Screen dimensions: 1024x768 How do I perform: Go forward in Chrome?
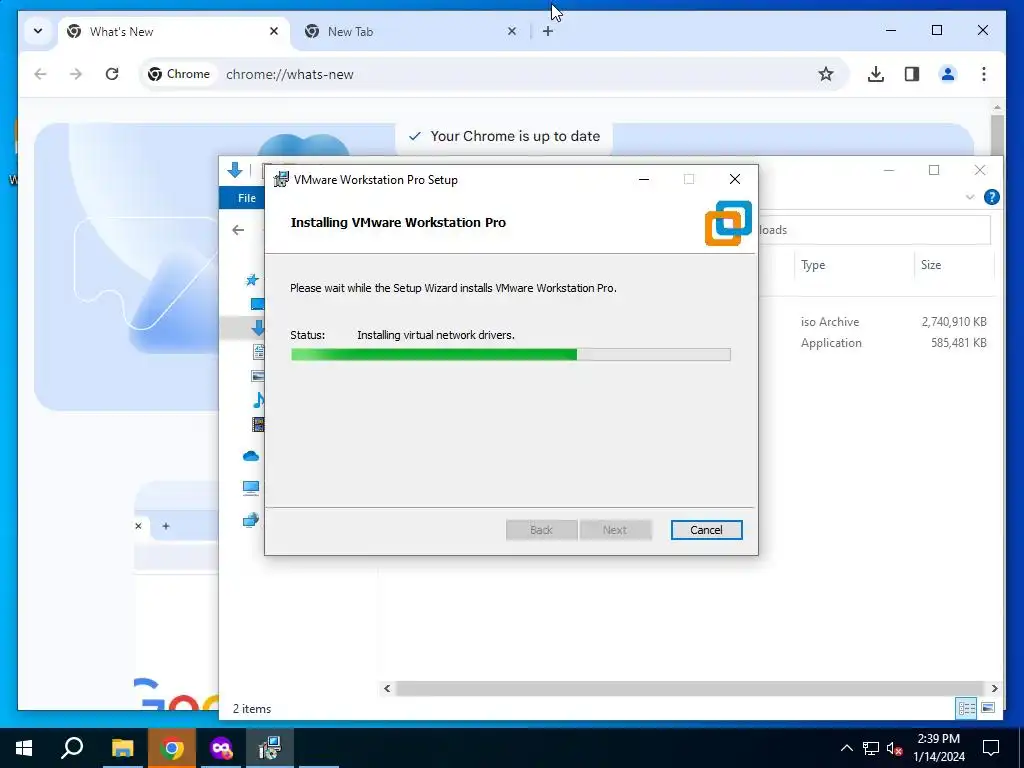(76, 74)
